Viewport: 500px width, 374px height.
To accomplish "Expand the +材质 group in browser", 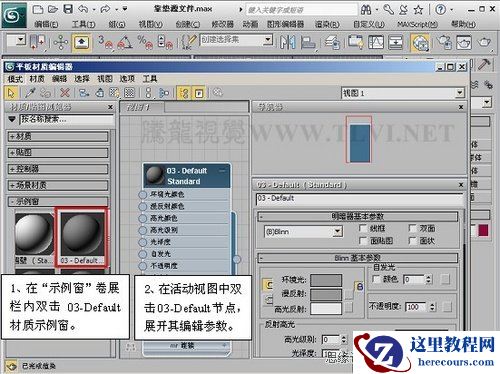I will 58,136.
